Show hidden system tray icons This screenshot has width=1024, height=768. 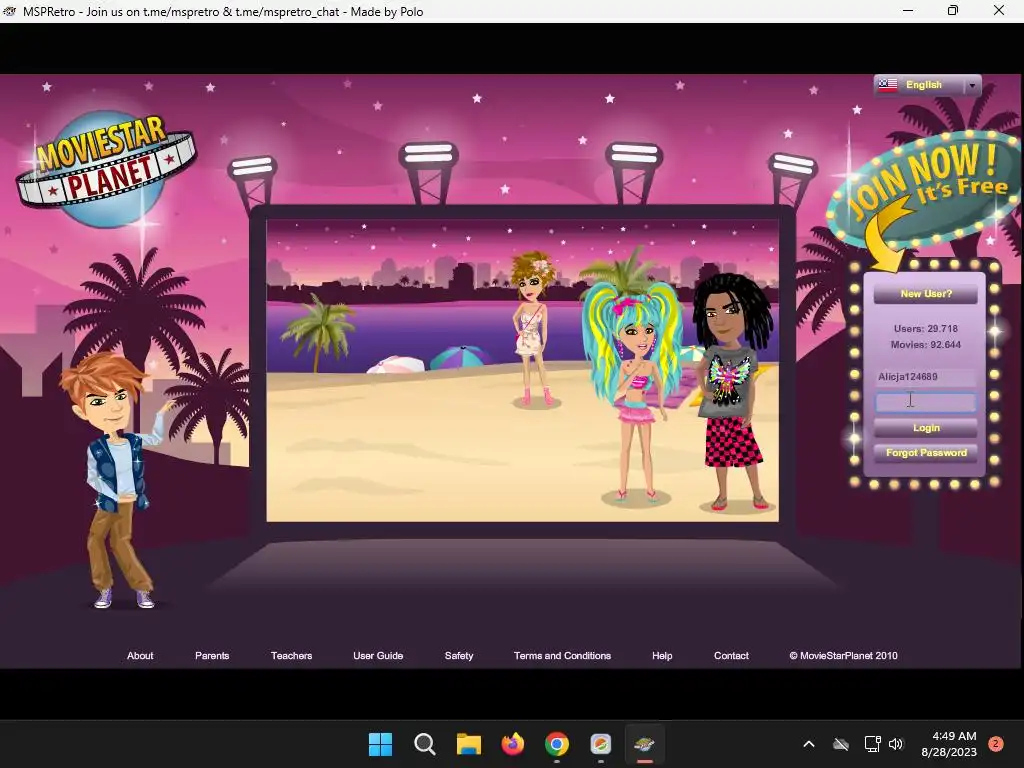(x=808, y=744)
